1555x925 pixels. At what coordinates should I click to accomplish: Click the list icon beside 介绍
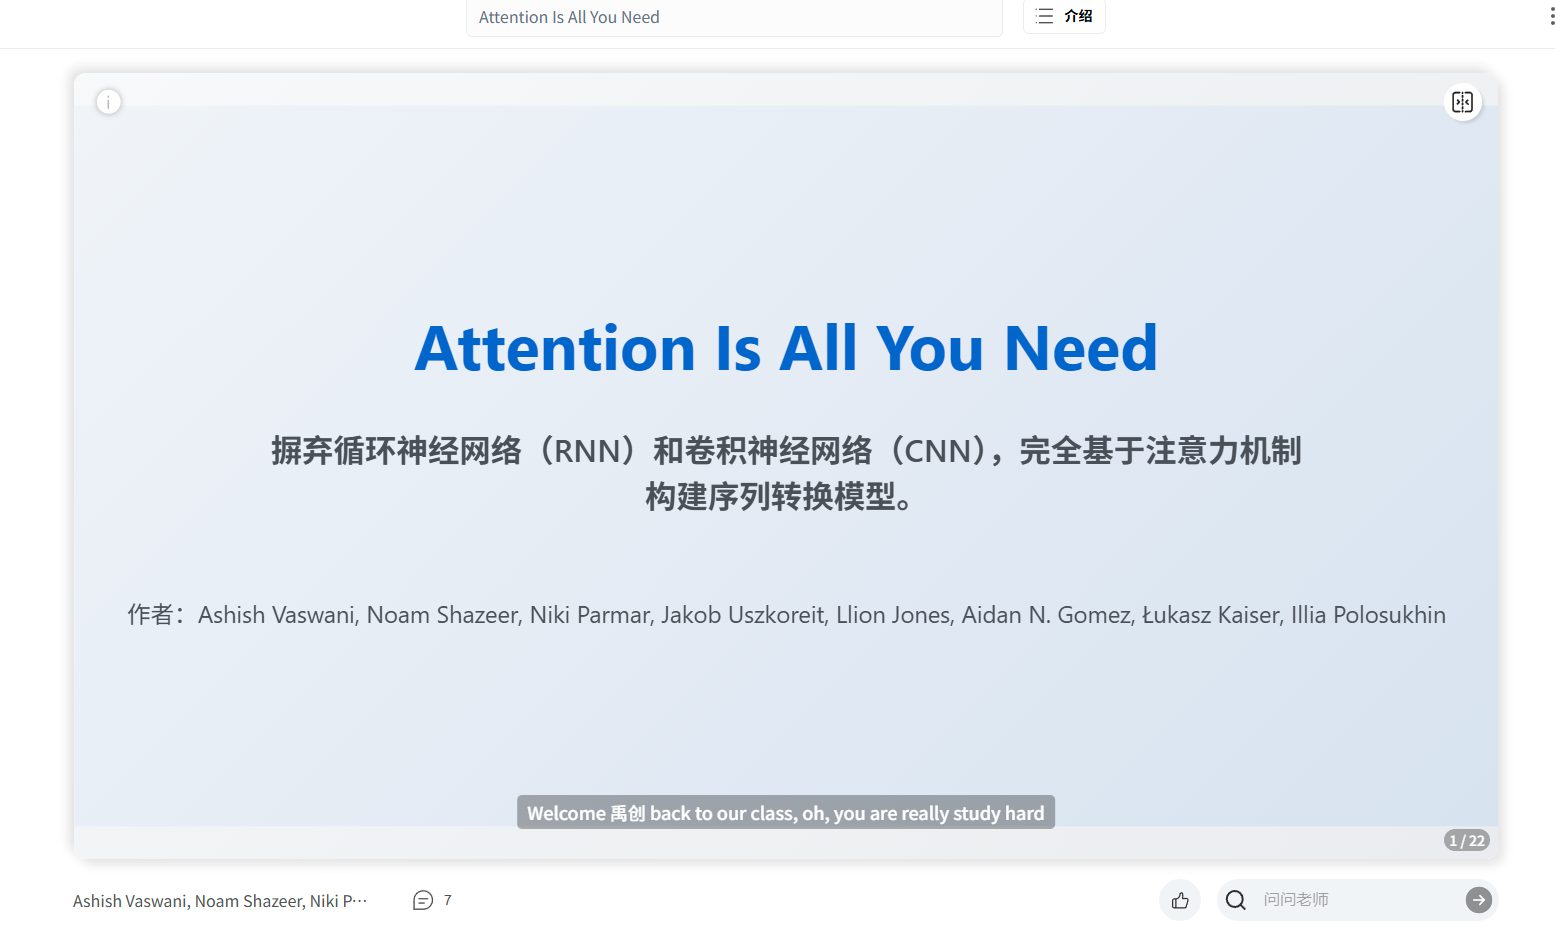point(1044,16)
